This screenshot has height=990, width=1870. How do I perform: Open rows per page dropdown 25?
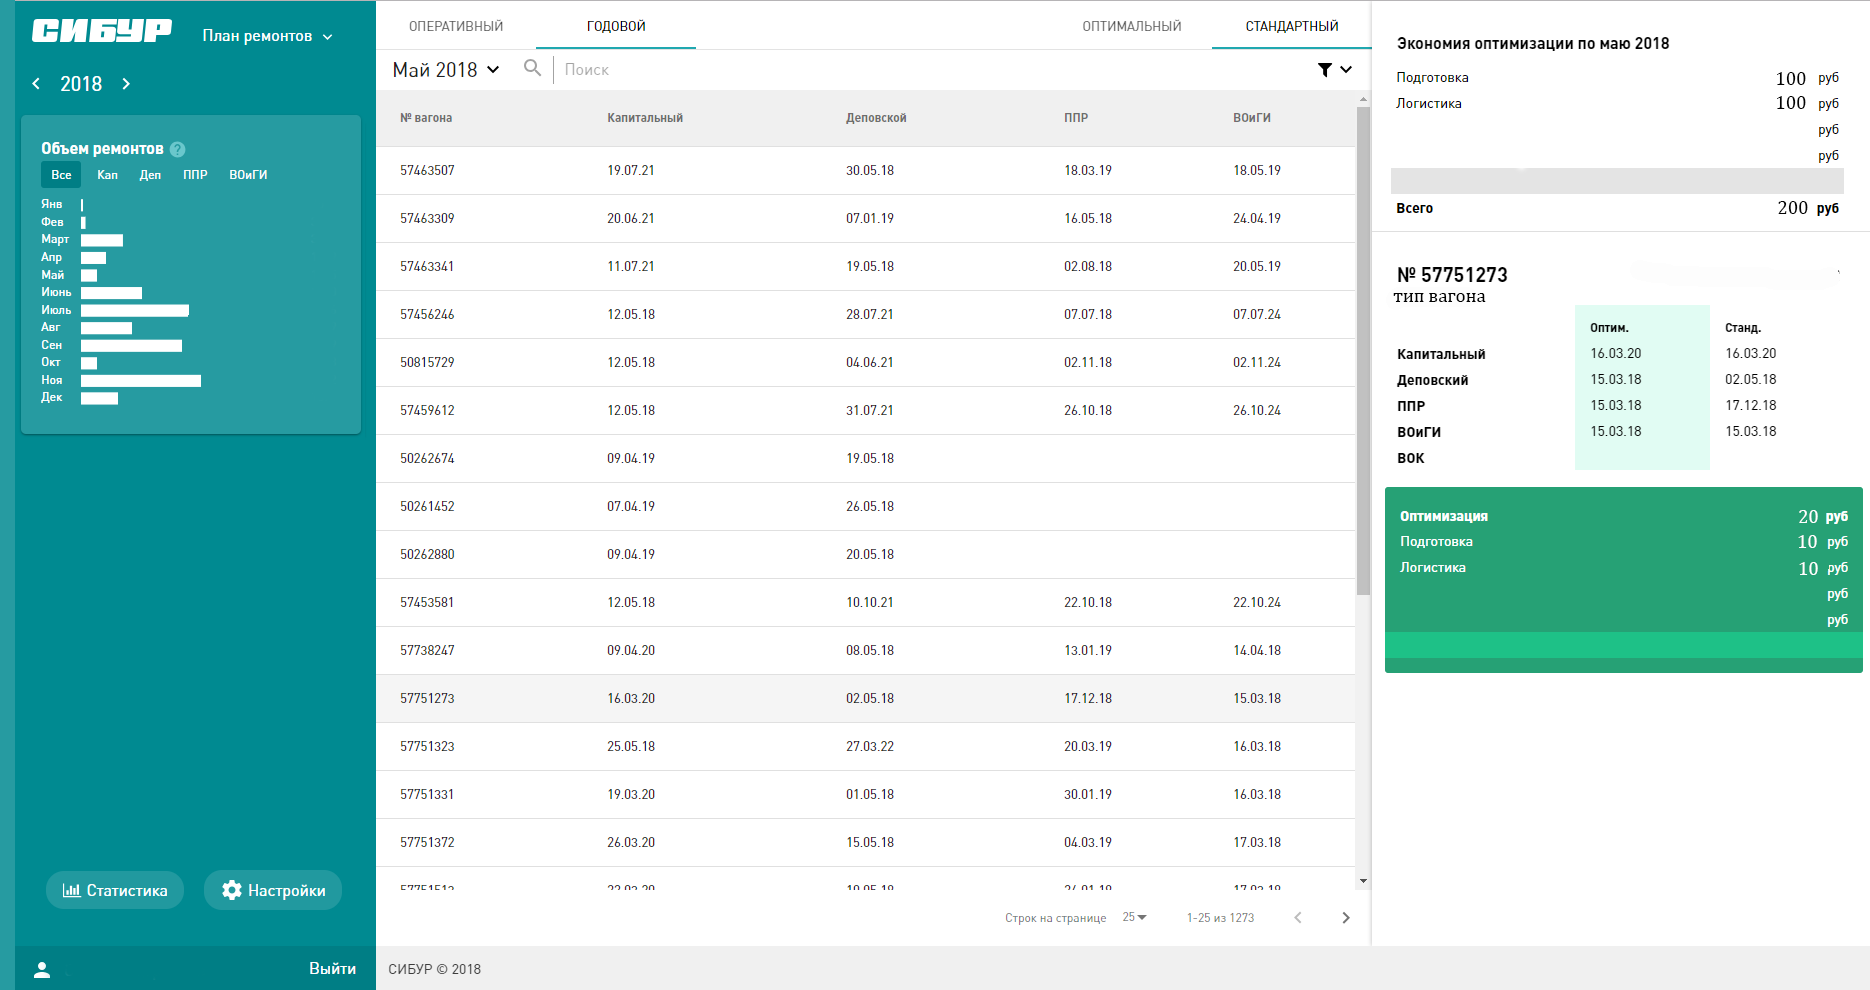click(x=1134, y=917)
